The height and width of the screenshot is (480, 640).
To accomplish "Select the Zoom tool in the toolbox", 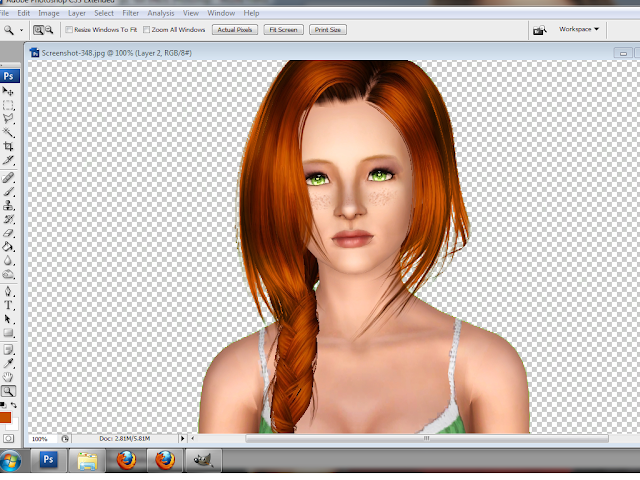I will pyautogui.click(x=8, y=391).
